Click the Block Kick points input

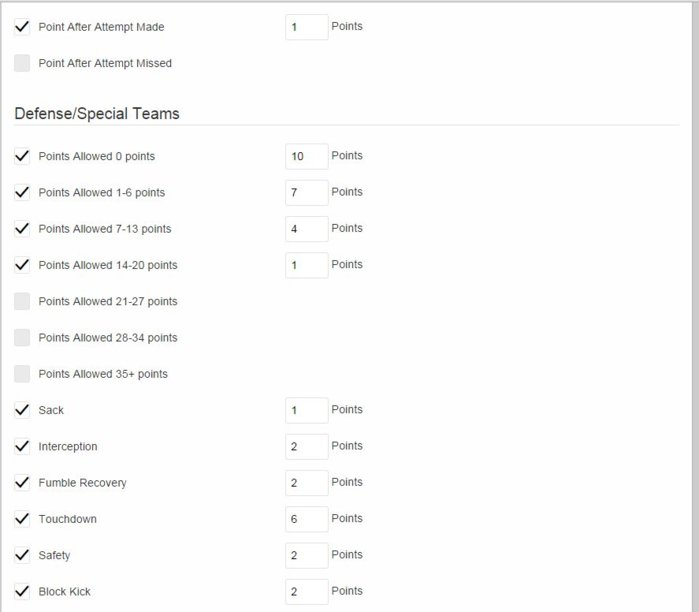pos(306,591)
